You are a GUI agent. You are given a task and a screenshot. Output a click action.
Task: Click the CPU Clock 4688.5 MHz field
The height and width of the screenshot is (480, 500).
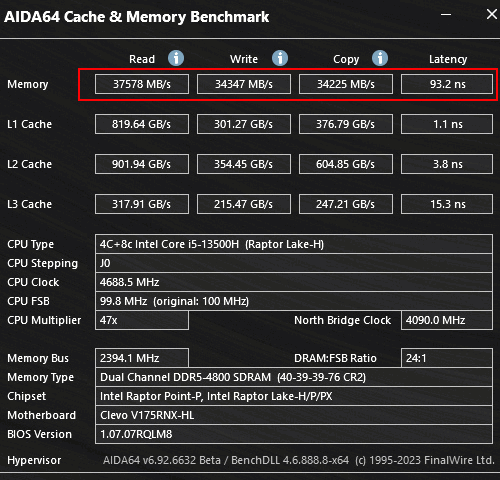point(294,282)
